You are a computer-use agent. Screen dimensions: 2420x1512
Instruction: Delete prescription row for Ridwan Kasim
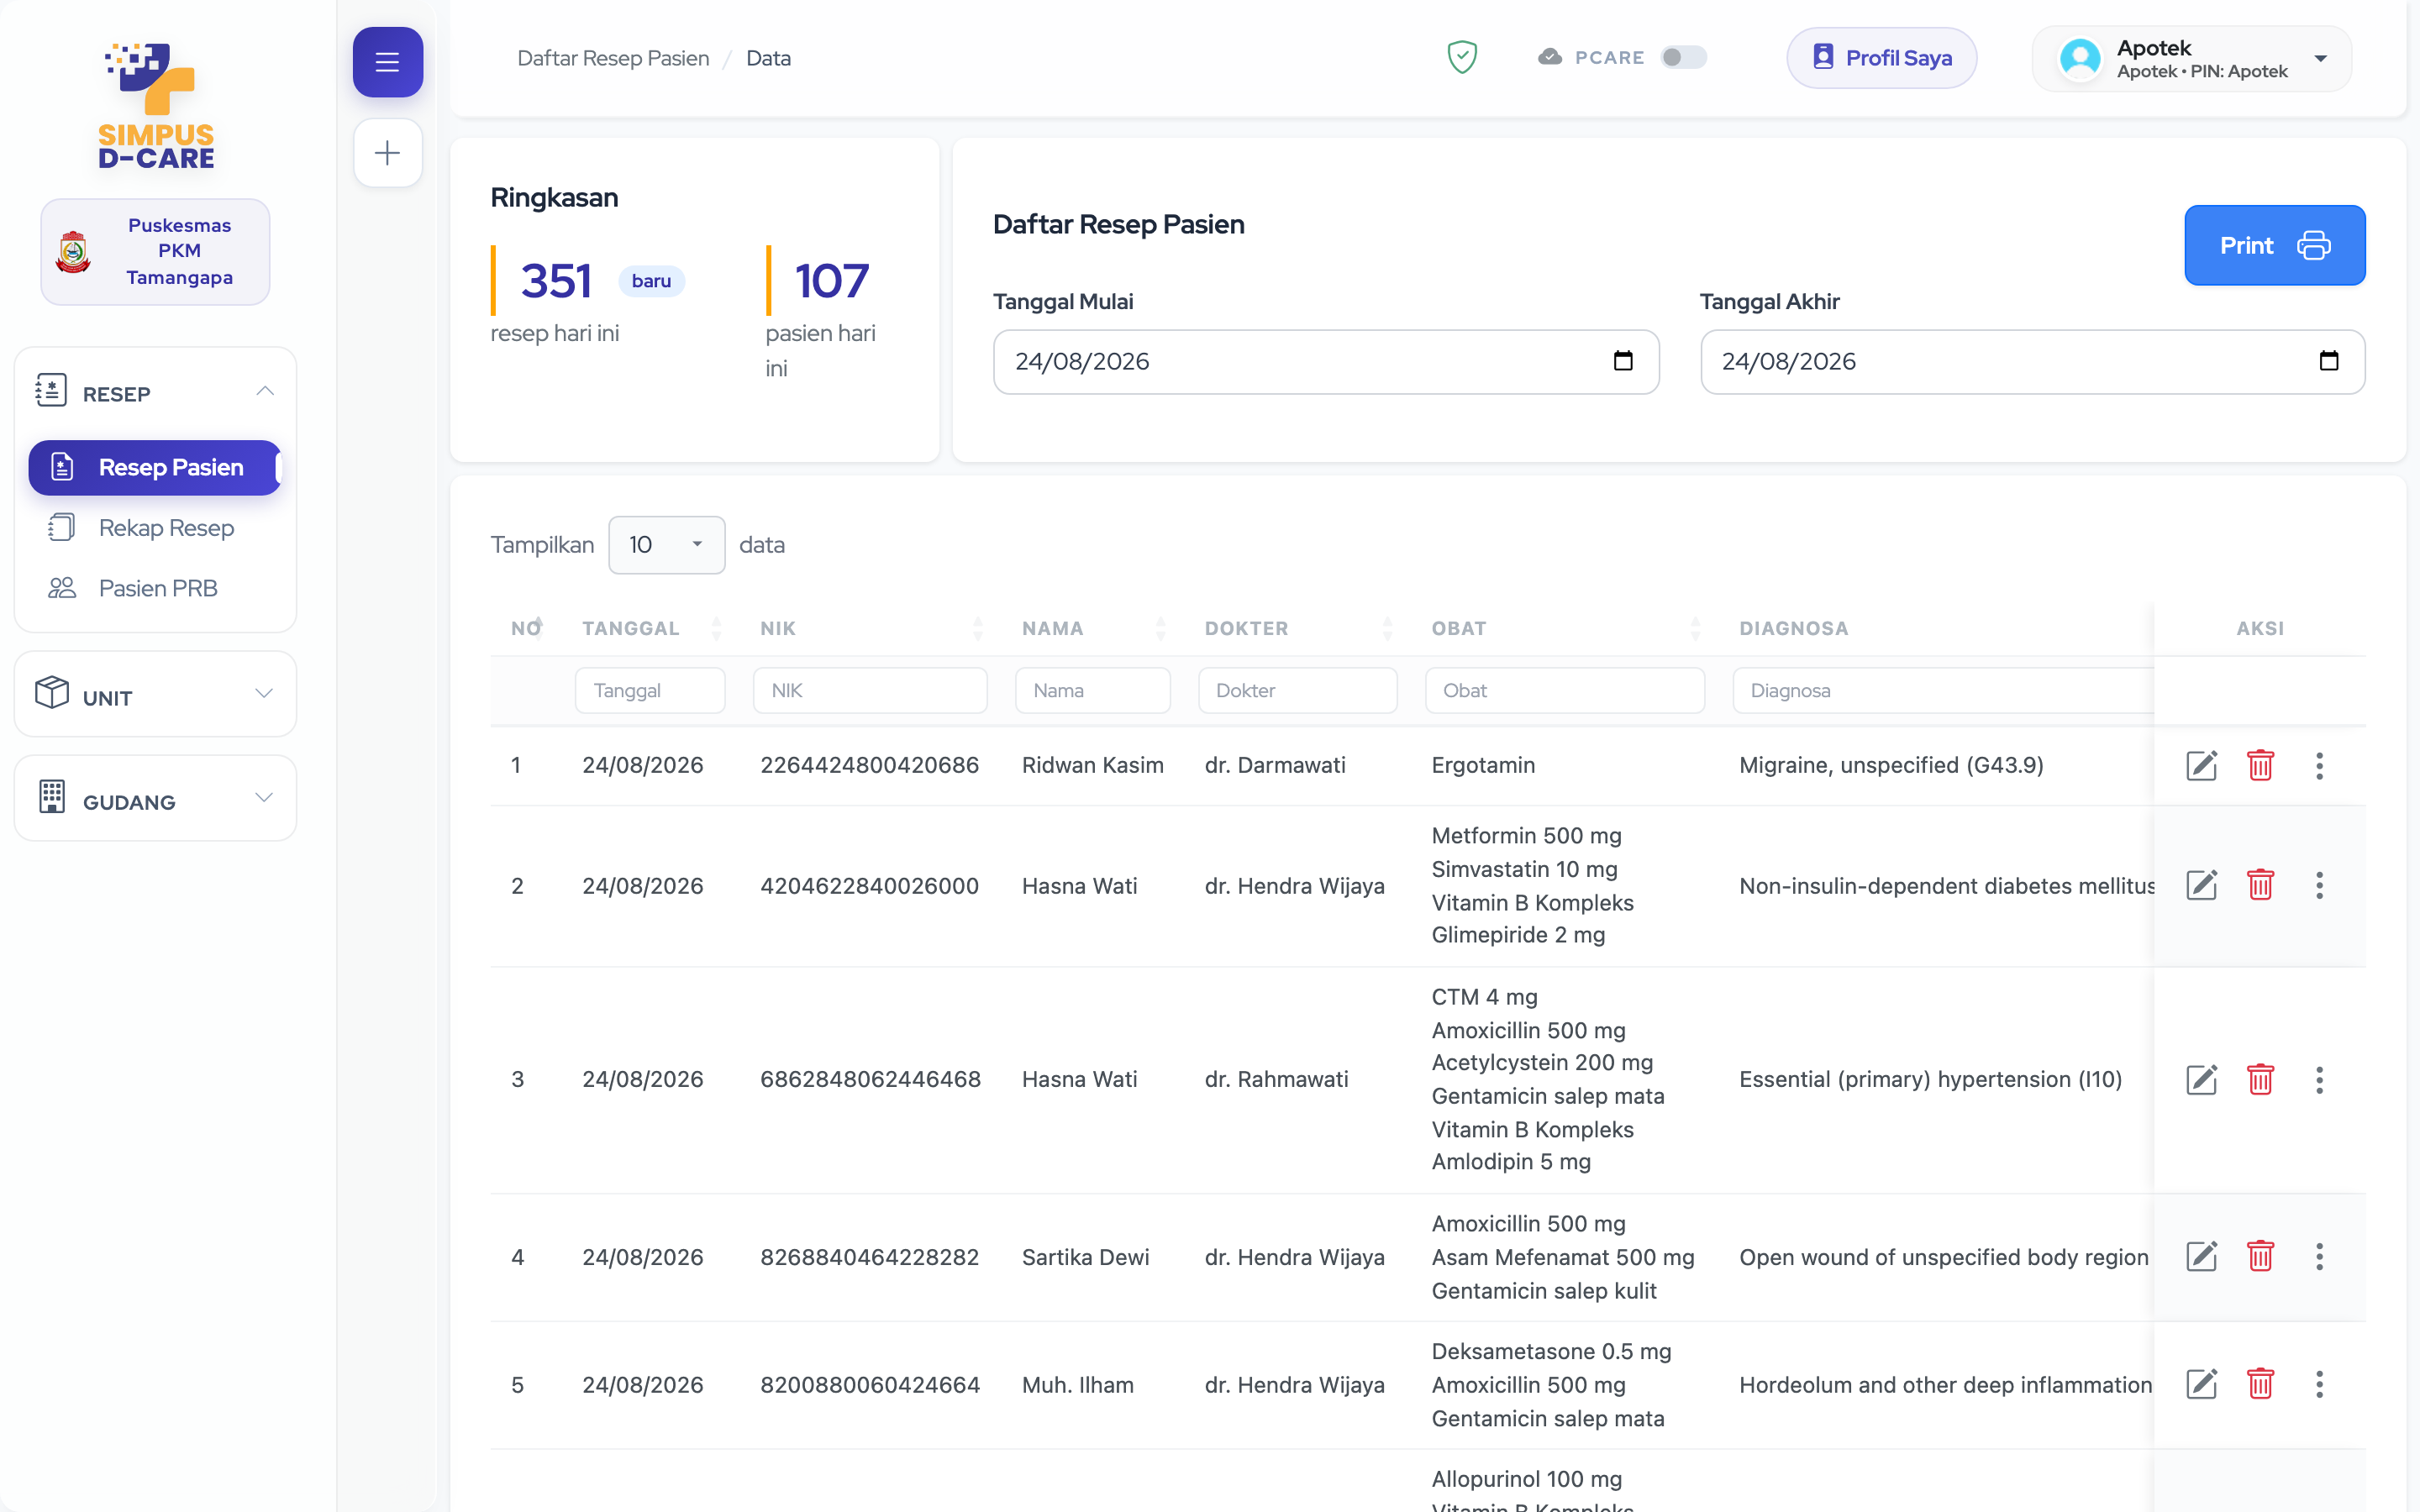[2260, 766]
